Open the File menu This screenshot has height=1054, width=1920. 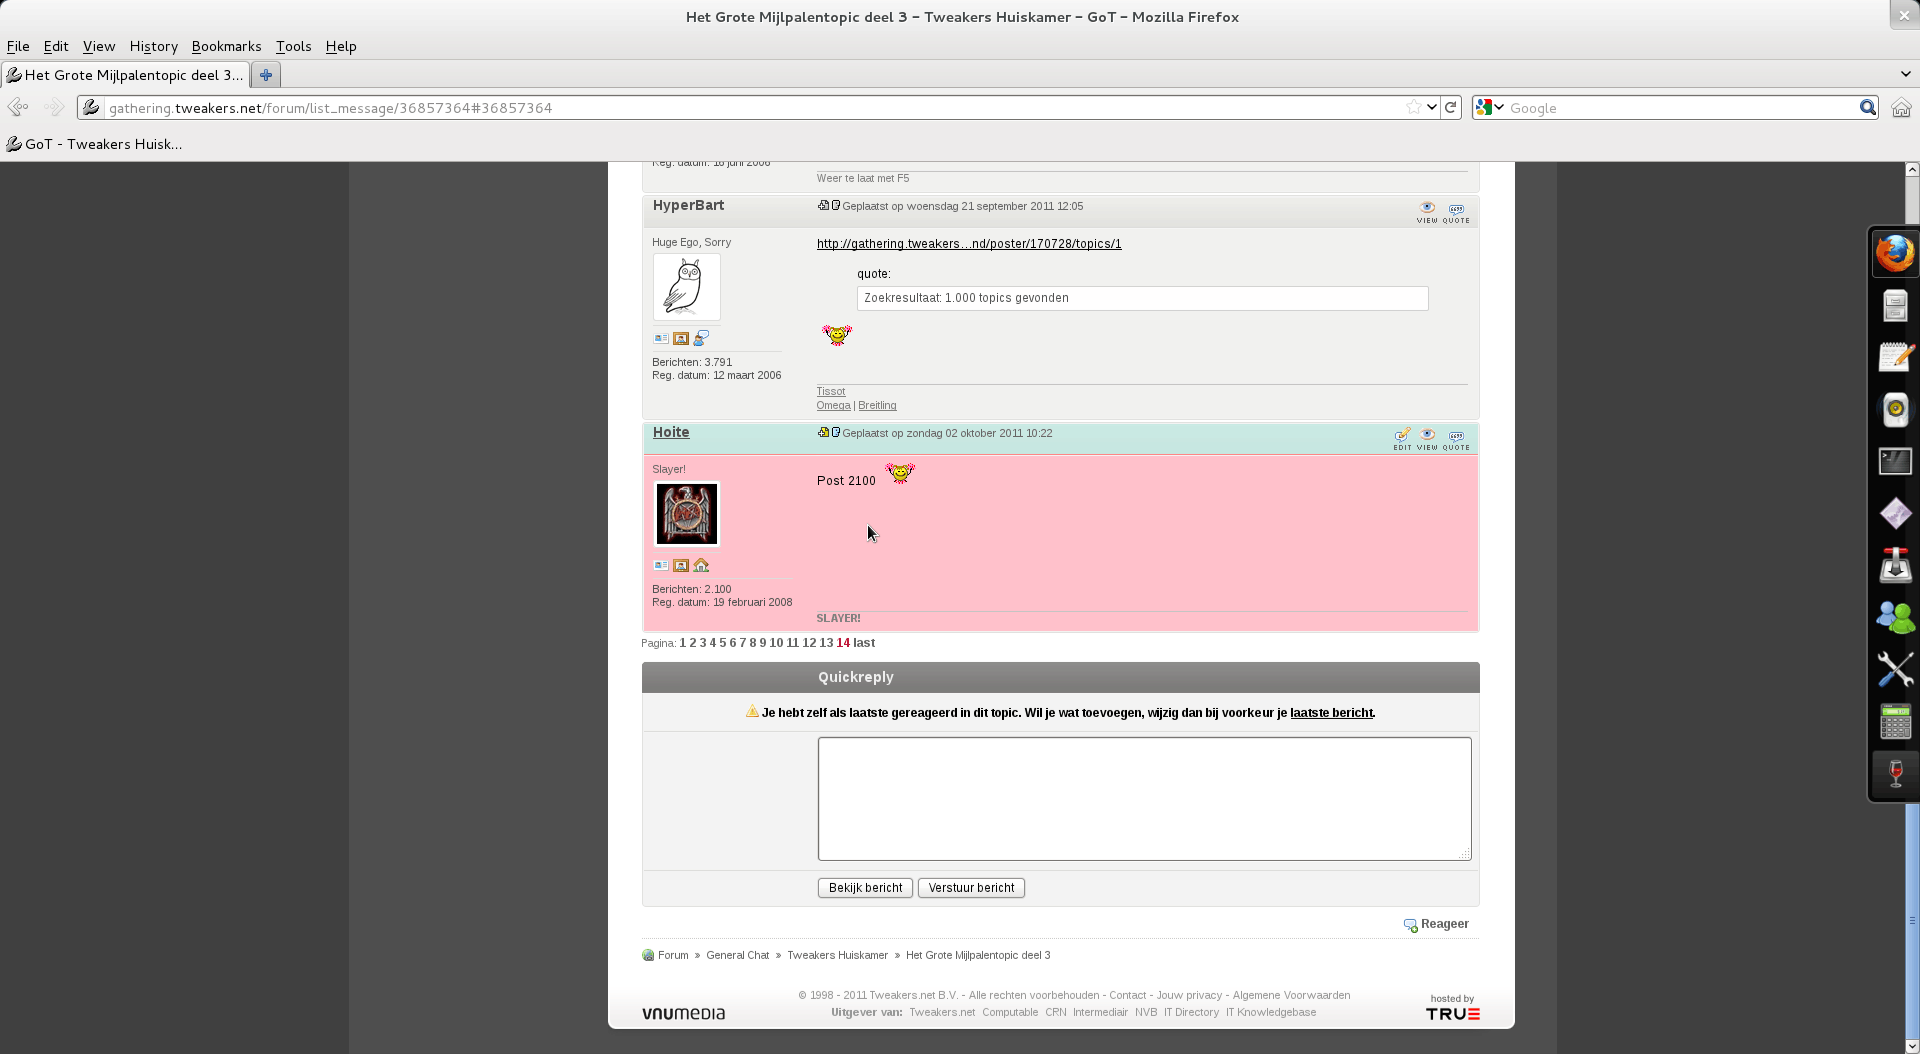click(18, 46)
